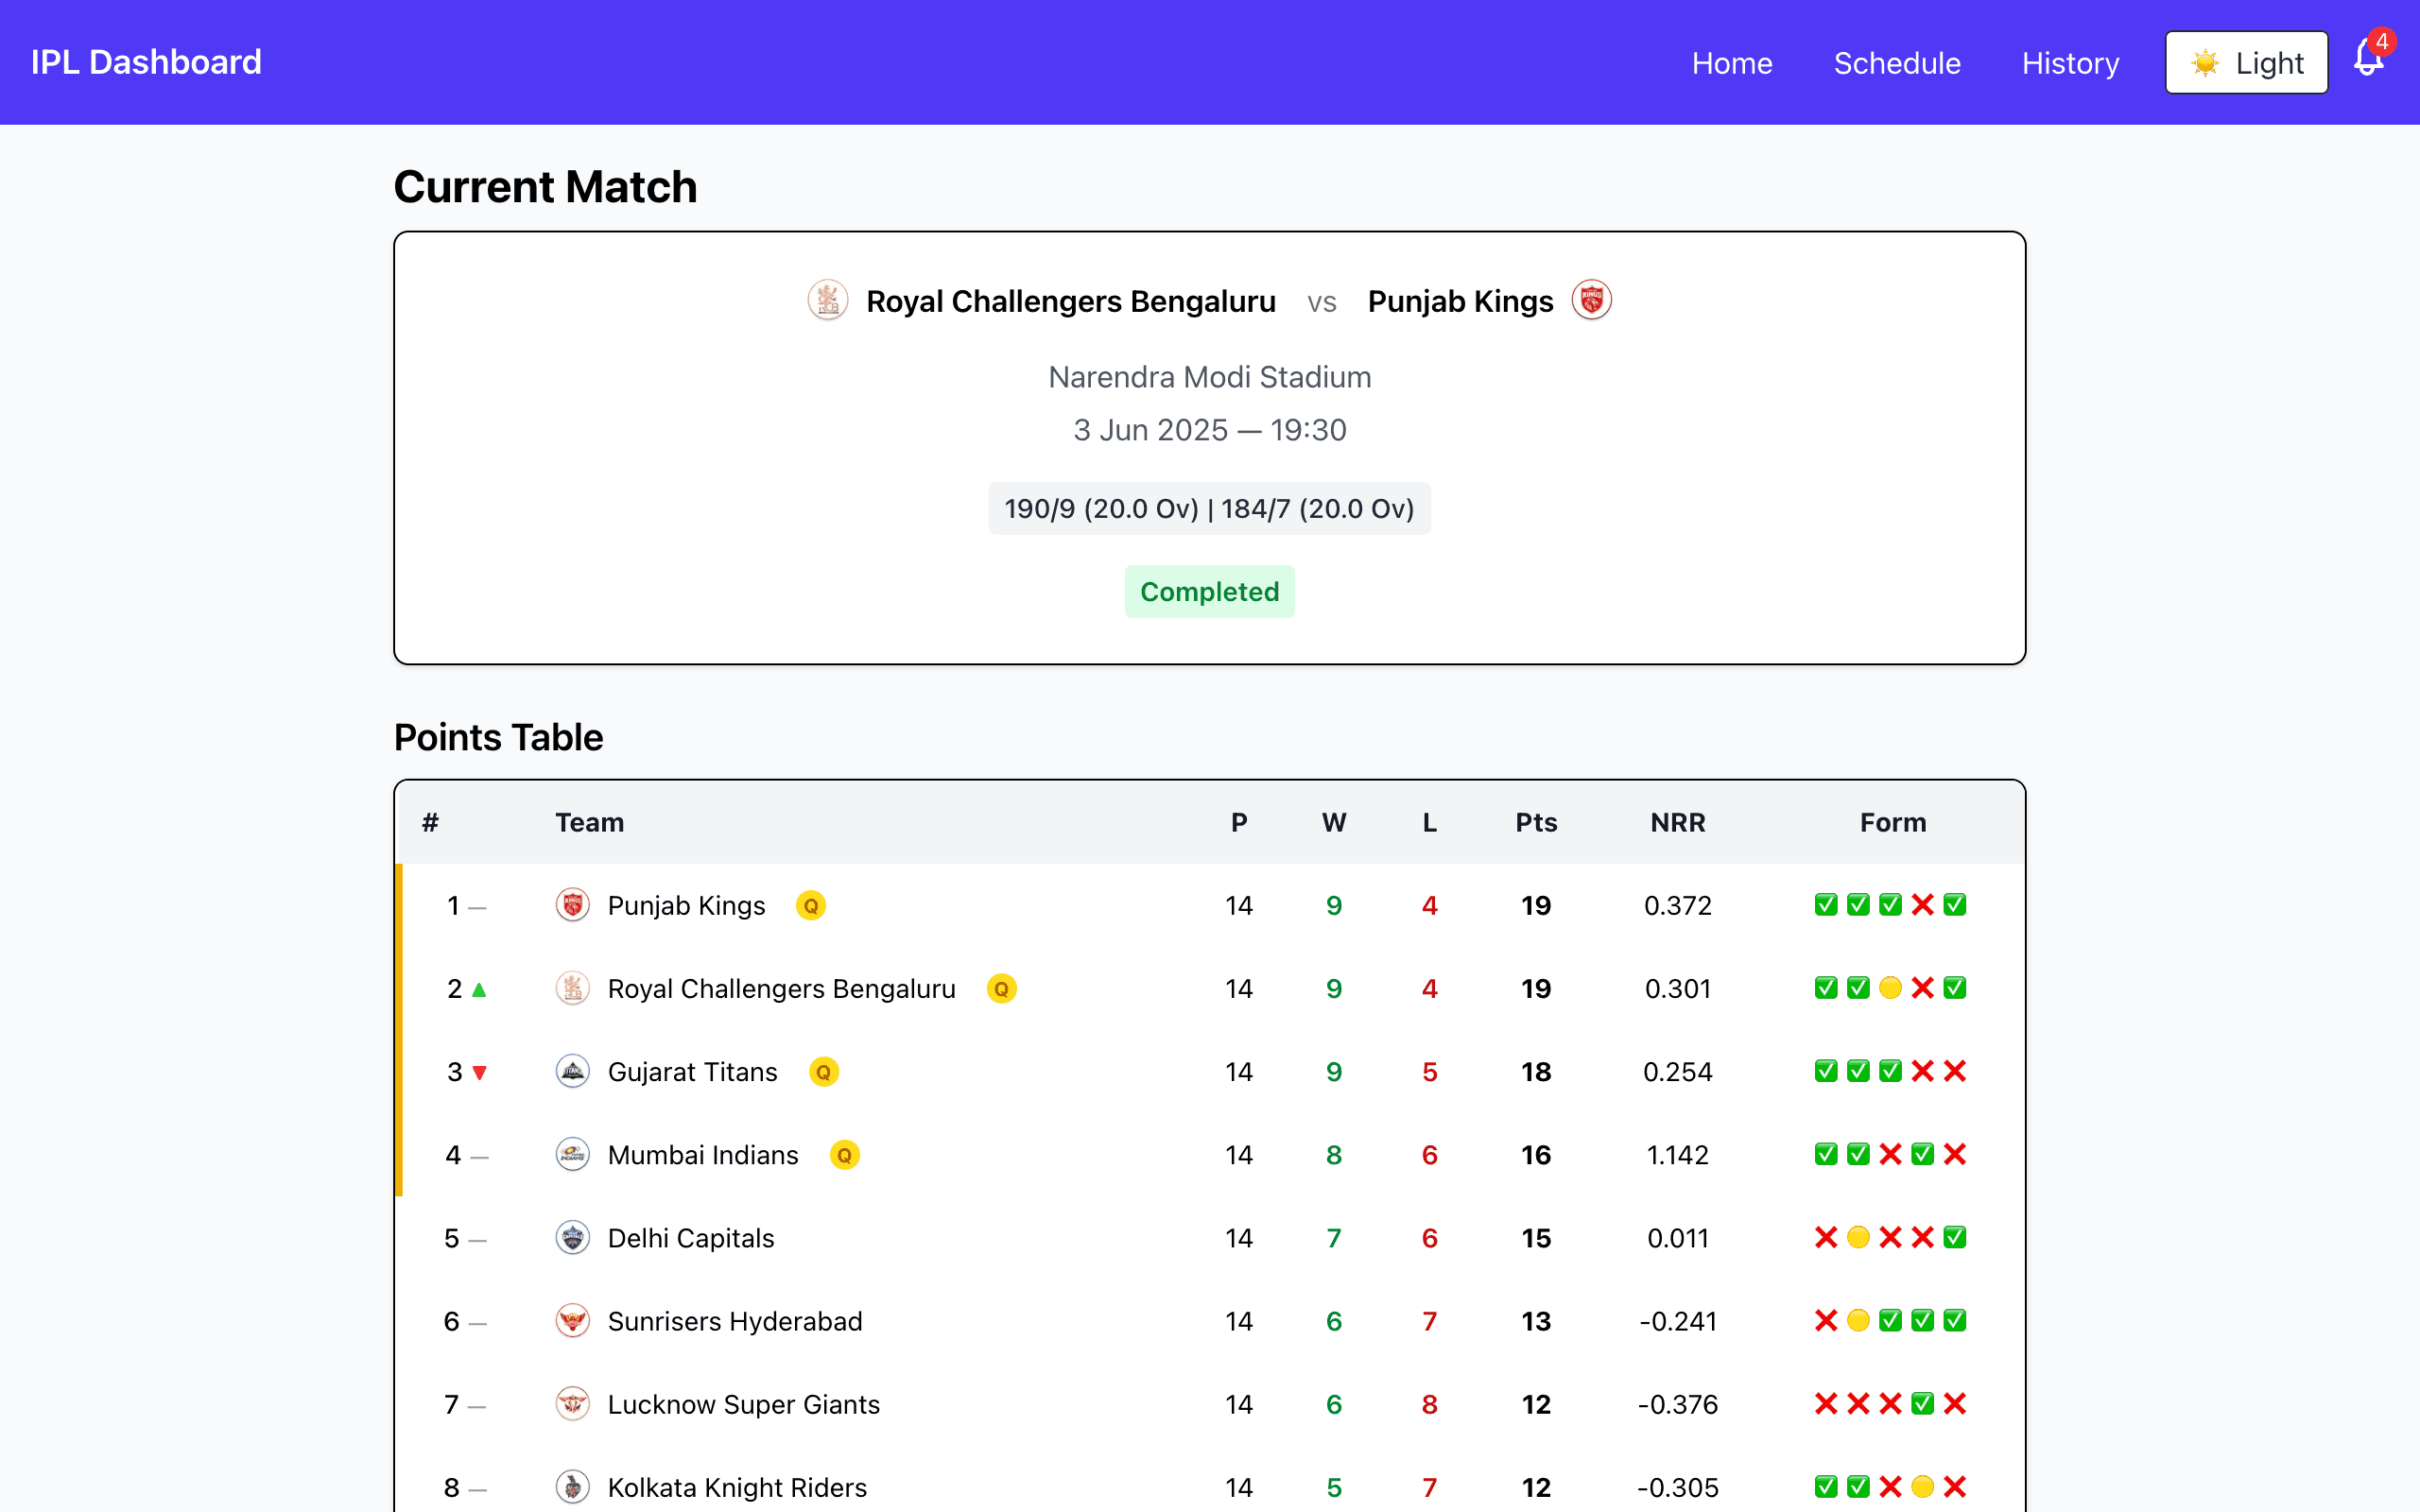The height and width of the screenshot is (1512, 2420).
Task: Select the Gujarat Titans team name
Action: [692, 1072]
